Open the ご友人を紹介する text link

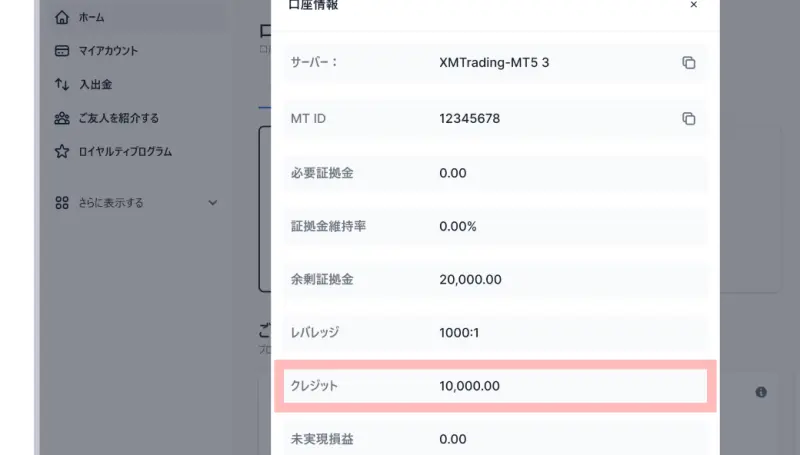pyautogui.click(x=118, y=118)
